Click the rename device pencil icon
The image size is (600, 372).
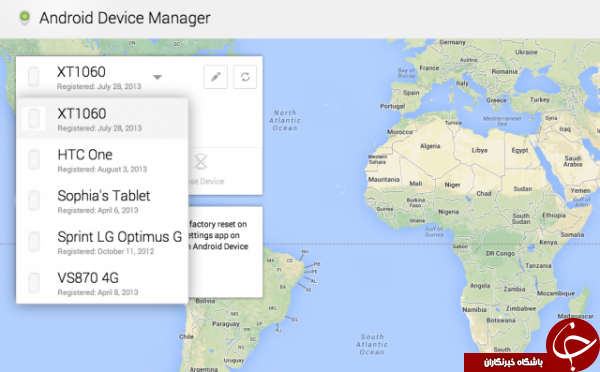[x=215, y=77]
